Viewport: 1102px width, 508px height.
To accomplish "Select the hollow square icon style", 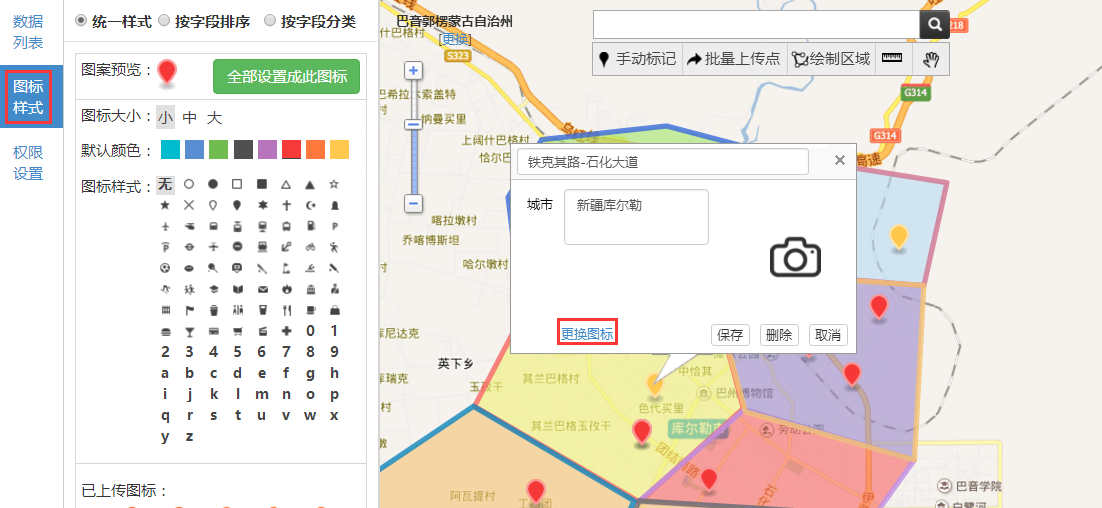I will click(237, 184).
